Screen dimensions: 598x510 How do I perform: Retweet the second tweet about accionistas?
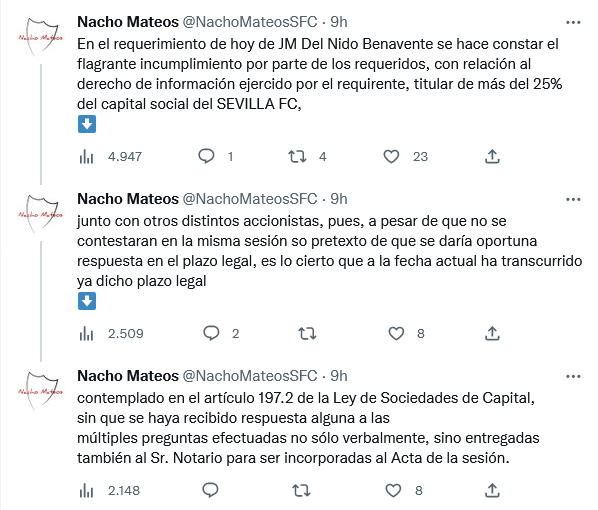pos(307,333)
